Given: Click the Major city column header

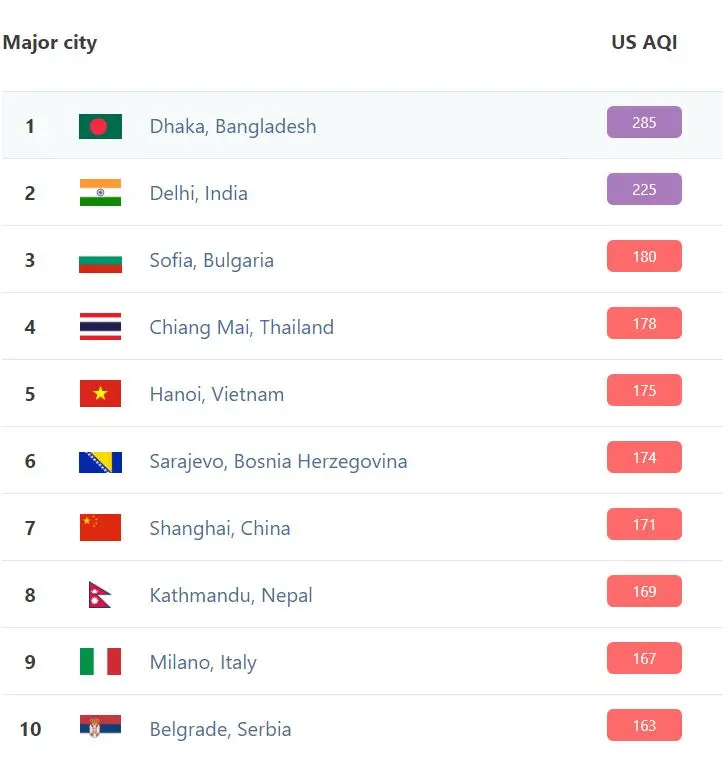Looking at the screenshot, I should (50, 43).
